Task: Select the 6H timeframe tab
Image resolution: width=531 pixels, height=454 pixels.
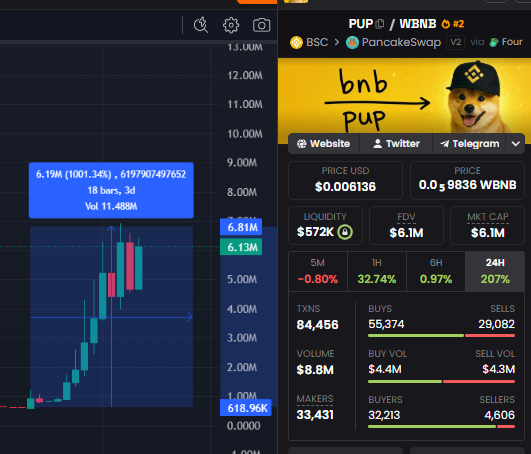Action: (436, 271)
